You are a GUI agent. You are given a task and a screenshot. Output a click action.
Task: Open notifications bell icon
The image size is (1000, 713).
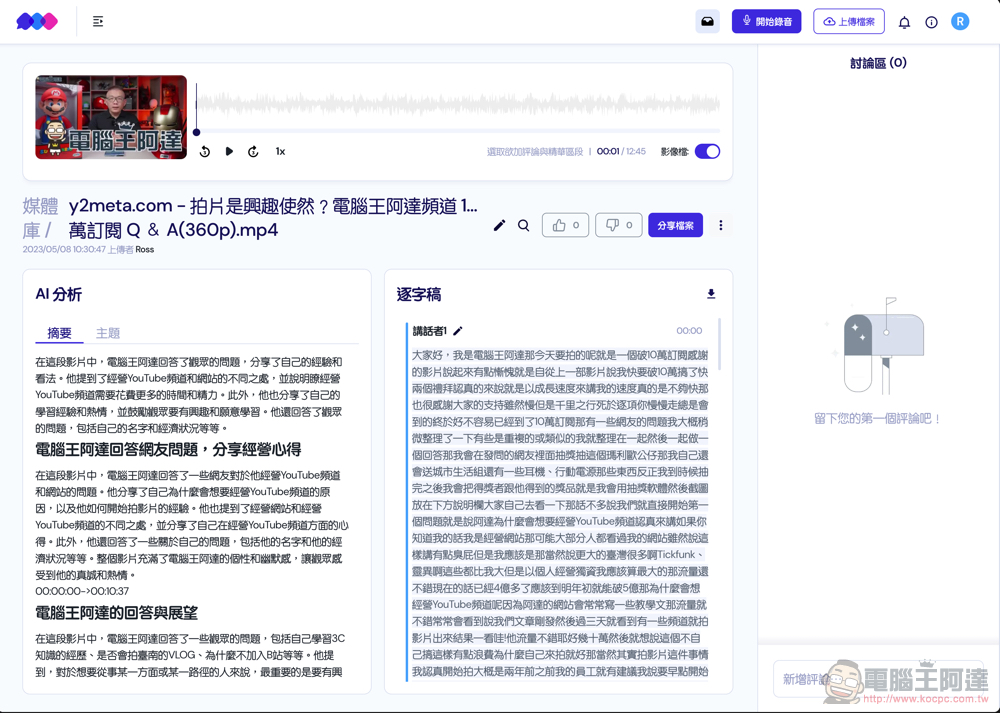(904, 22)
